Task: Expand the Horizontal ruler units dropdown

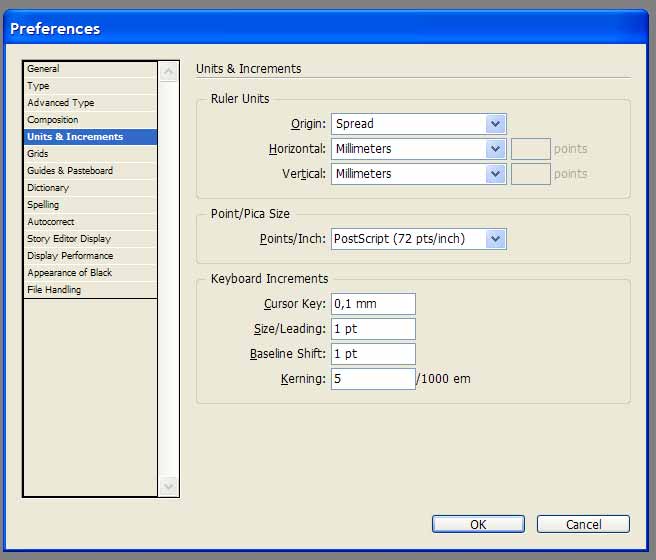Action: (x=496, y=149)
